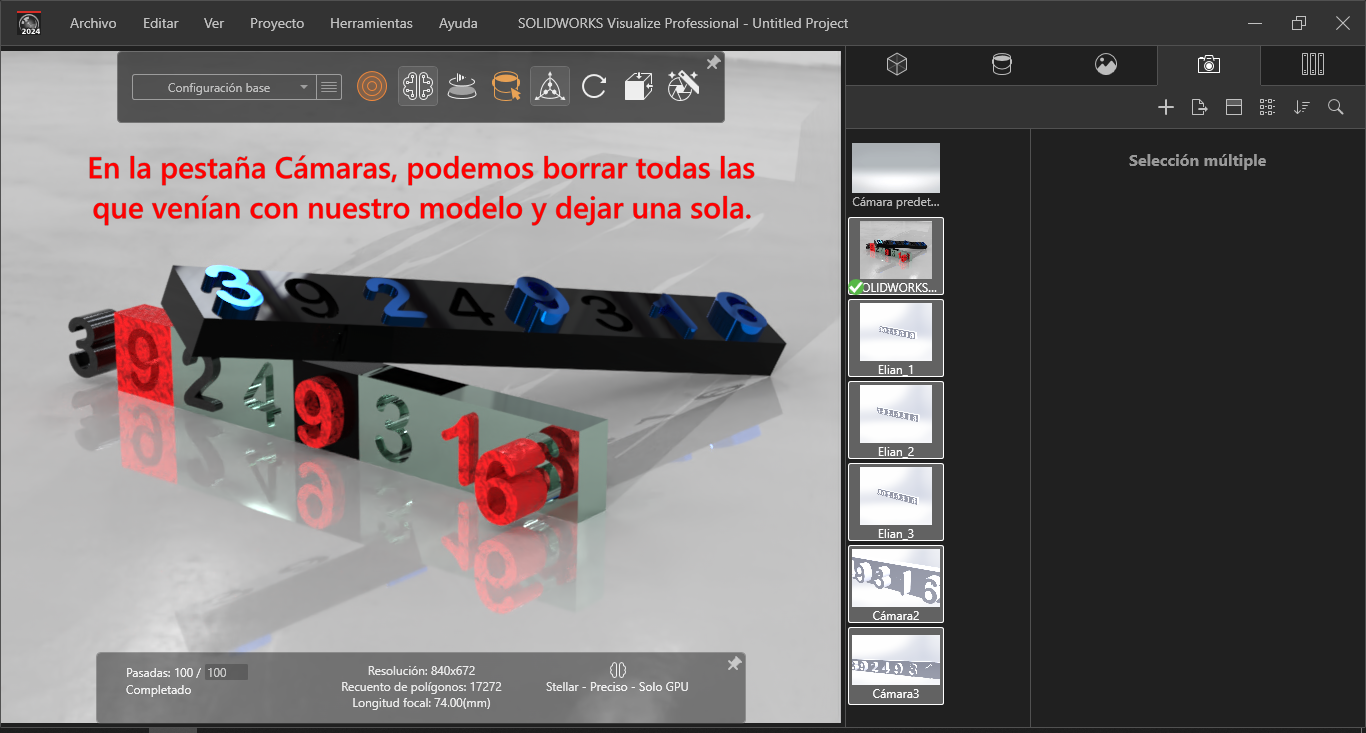Image resolution: width=1366 pixels, height=733 pixels.
Task: Open the Appearances tab paint bucket icon
Action: click(1001, 64)
